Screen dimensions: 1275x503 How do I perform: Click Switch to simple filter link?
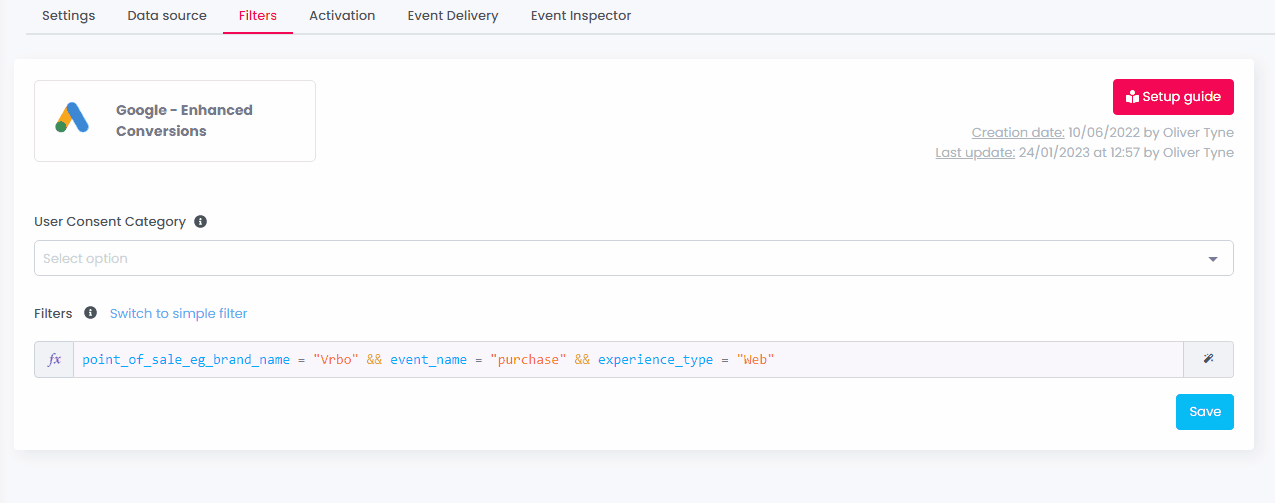(178, 313)
